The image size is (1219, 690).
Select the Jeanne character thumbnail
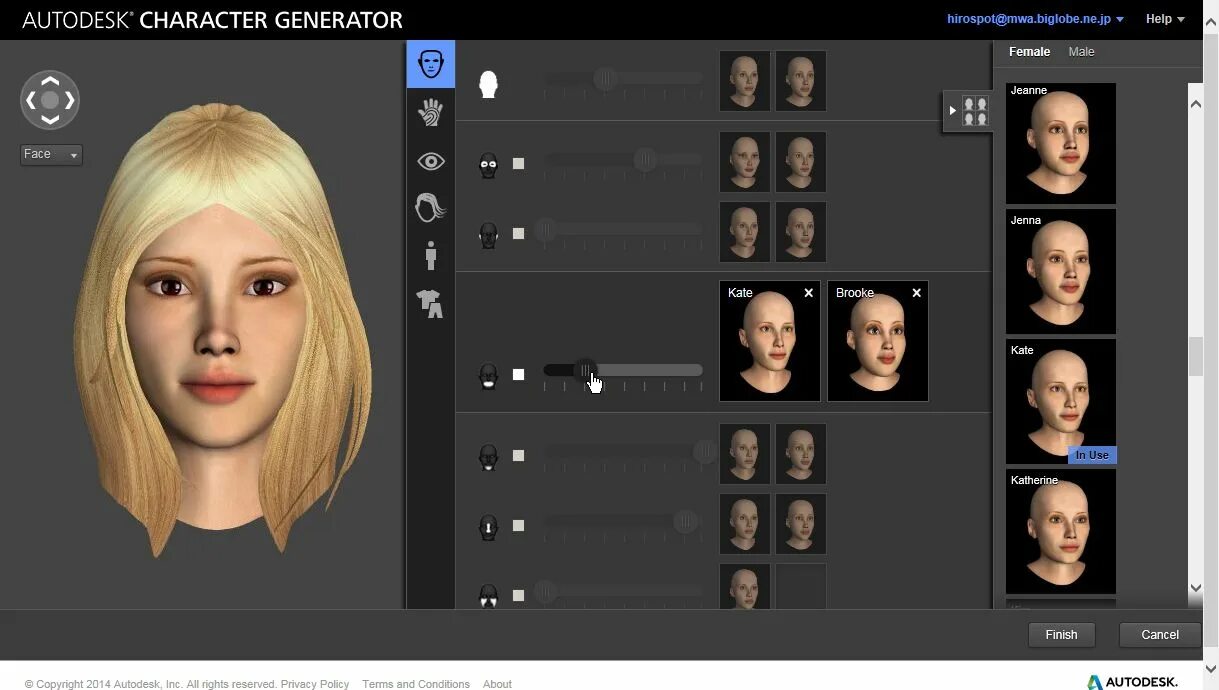(1061, 143)
